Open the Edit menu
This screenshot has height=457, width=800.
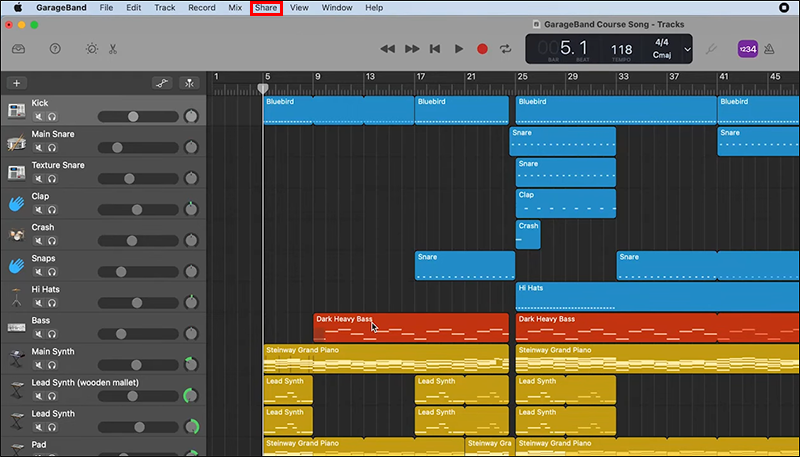(134, 8)
